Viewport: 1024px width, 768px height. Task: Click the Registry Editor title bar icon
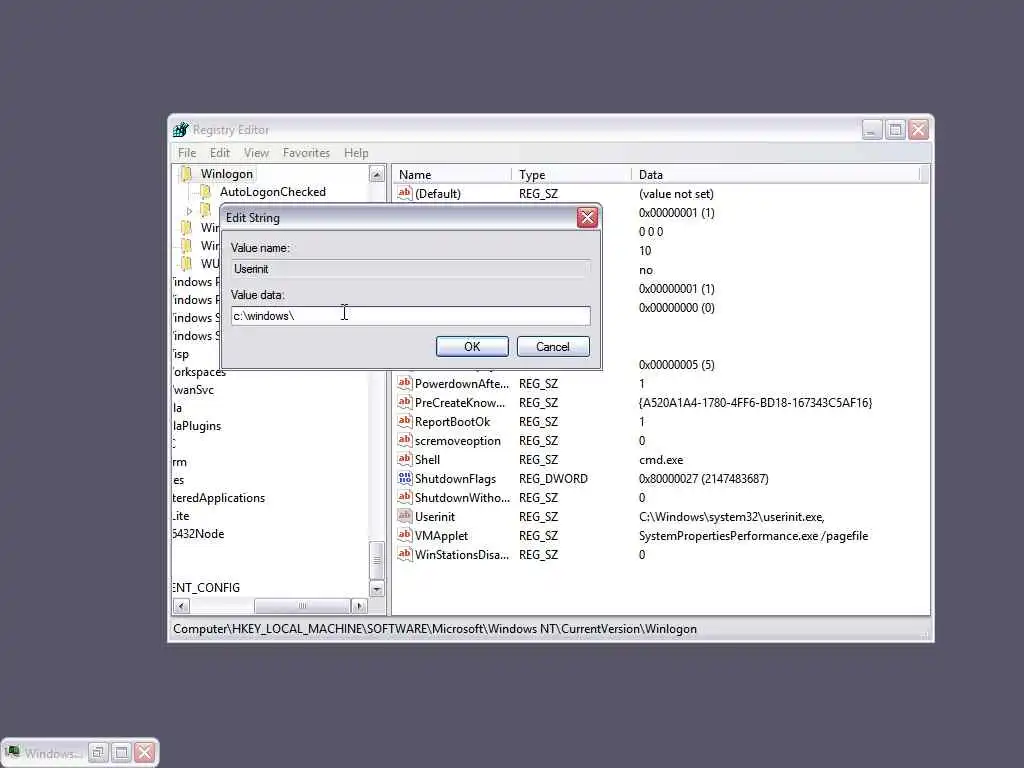[181, 129]
